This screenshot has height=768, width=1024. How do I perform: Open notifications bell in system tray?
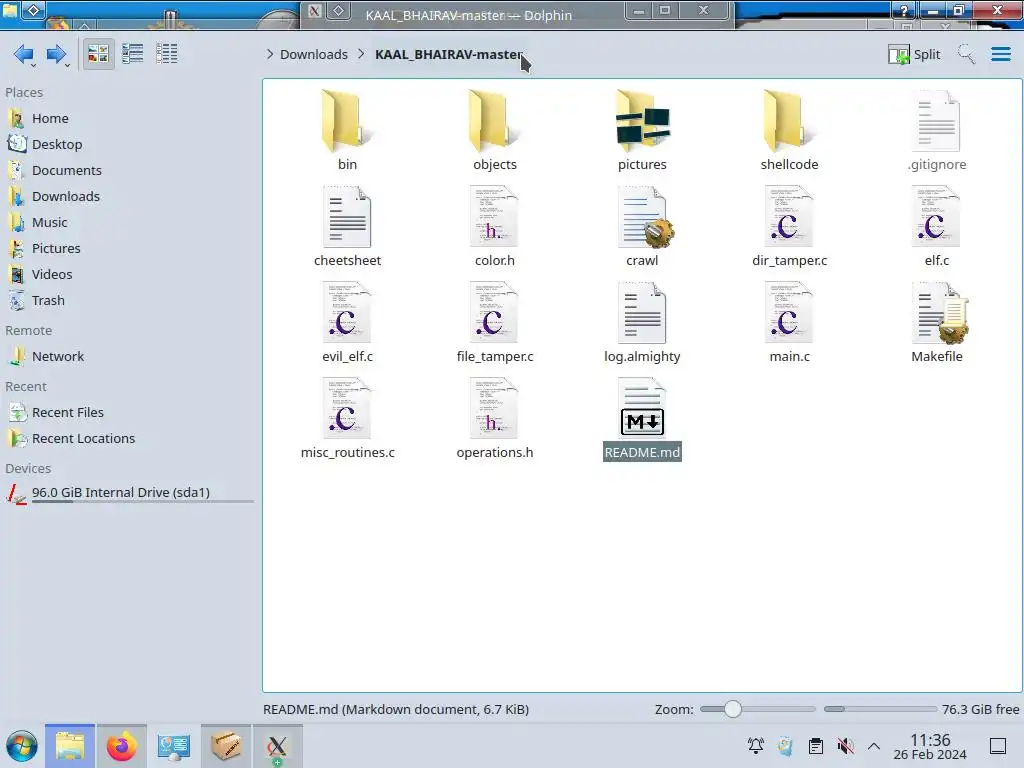coord(756,745)
